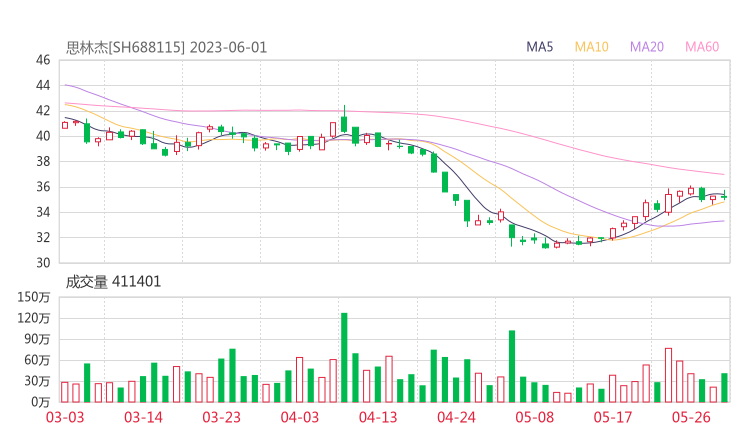Select the MA60 legend label

(x=702, y=47)
